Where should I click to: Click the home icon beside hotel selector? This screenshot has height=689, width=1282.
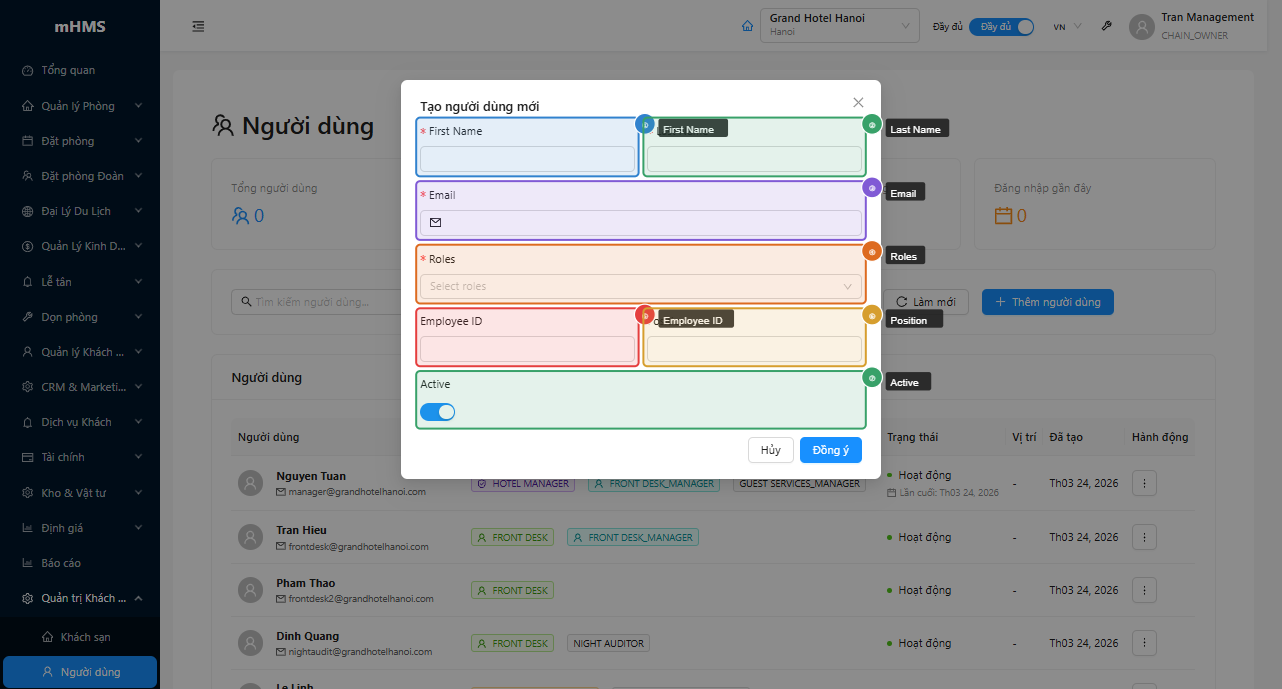click(747, 26)
